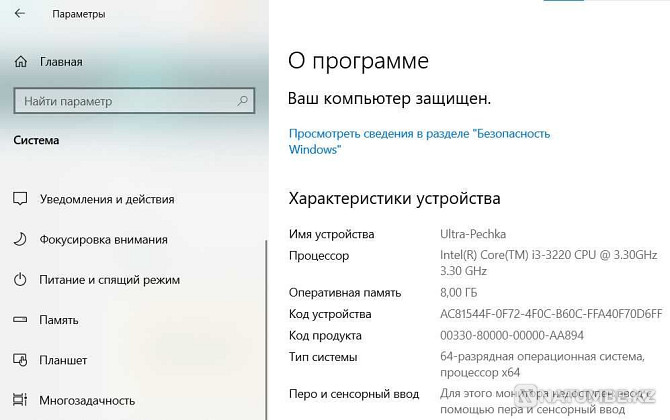The height and width of the screenshot is (420, 670).
Task: Click Ваш компьютер защищен text
Action: (x=389, y=99)
